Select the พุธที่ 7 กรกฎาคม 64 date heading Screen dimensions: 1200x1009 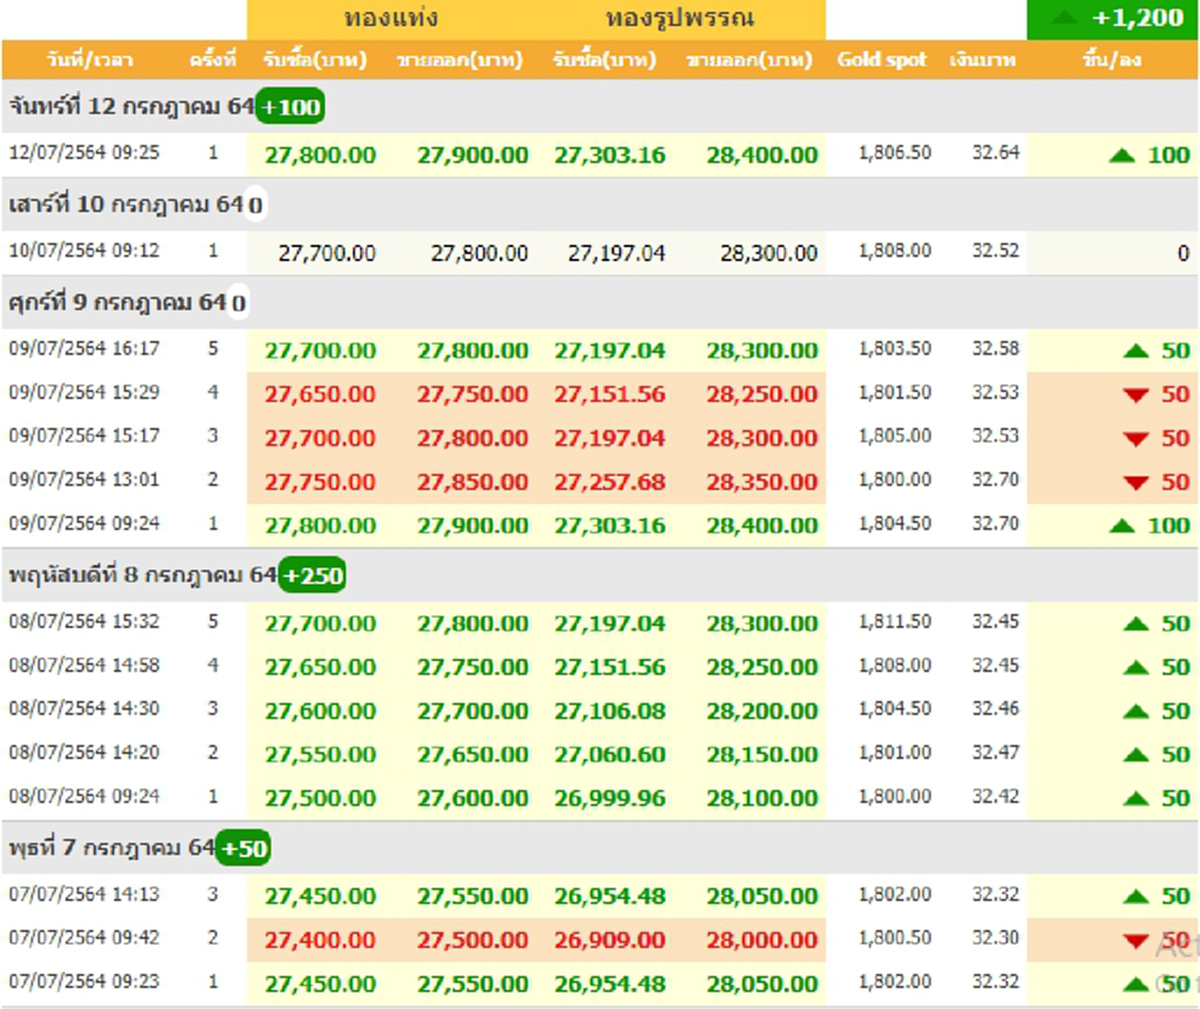click(112, 848)
